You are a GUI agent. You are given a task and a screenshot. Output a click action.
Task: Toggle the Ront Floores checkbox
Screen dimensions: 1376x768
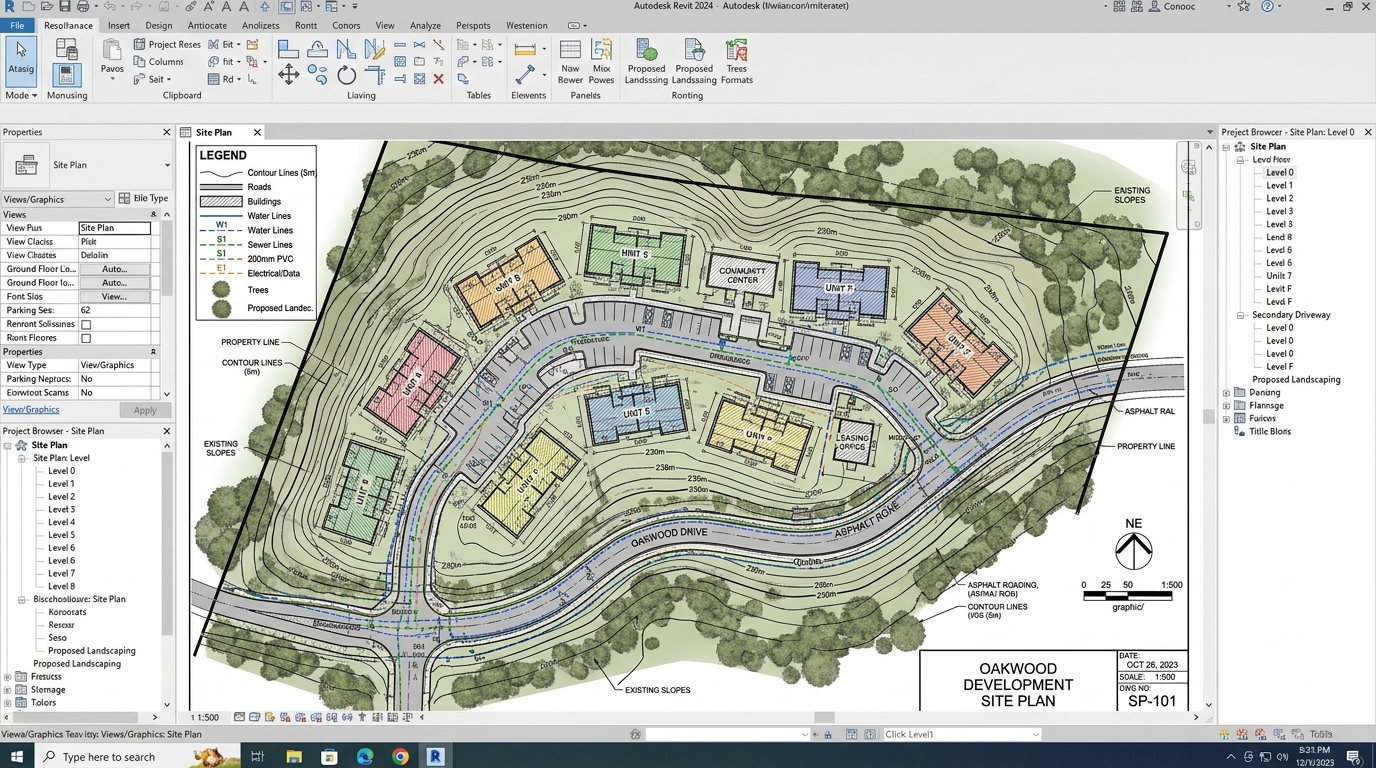point(86,338)
